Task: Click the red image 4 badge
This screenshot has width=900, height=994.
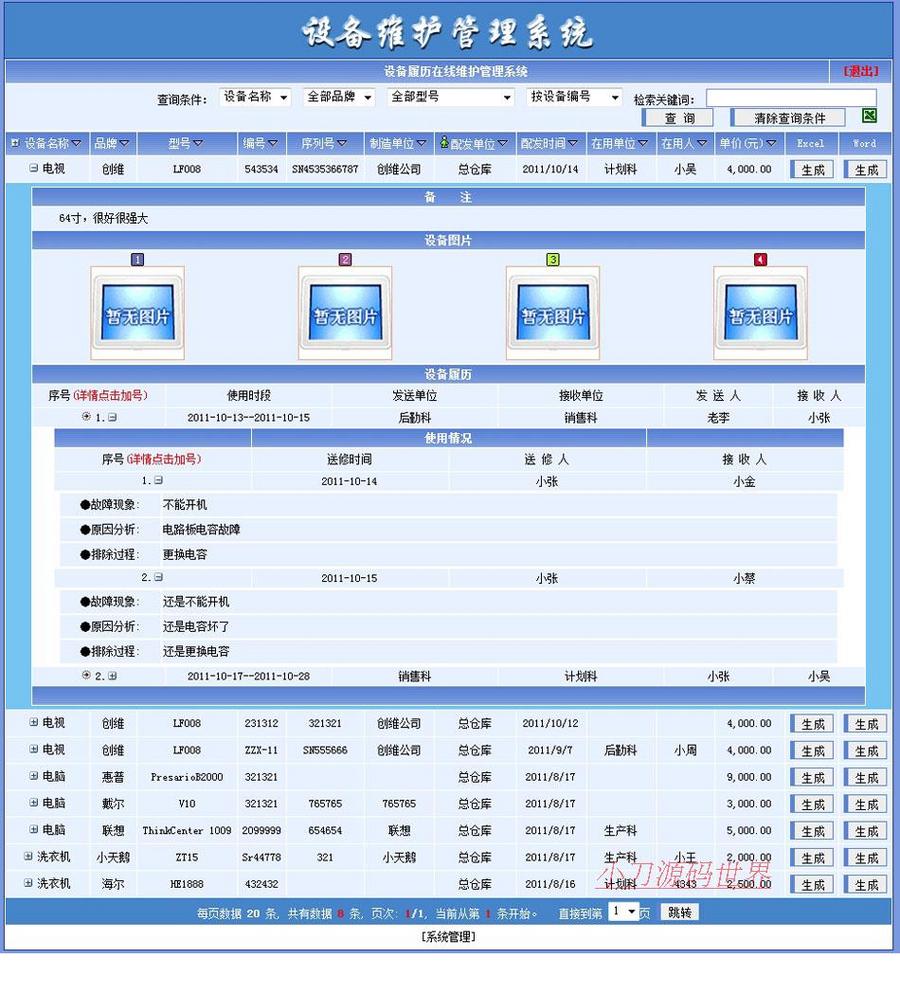Action: [x=760, y=259]
